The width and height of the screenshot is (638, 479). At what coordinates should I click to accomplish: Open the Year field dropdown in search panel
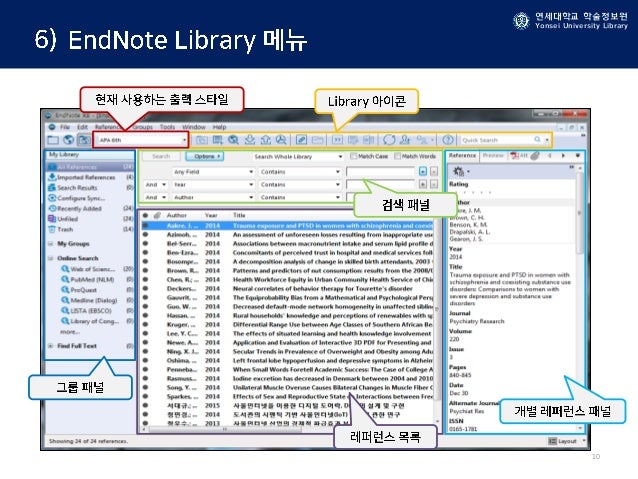pos(213,185)
